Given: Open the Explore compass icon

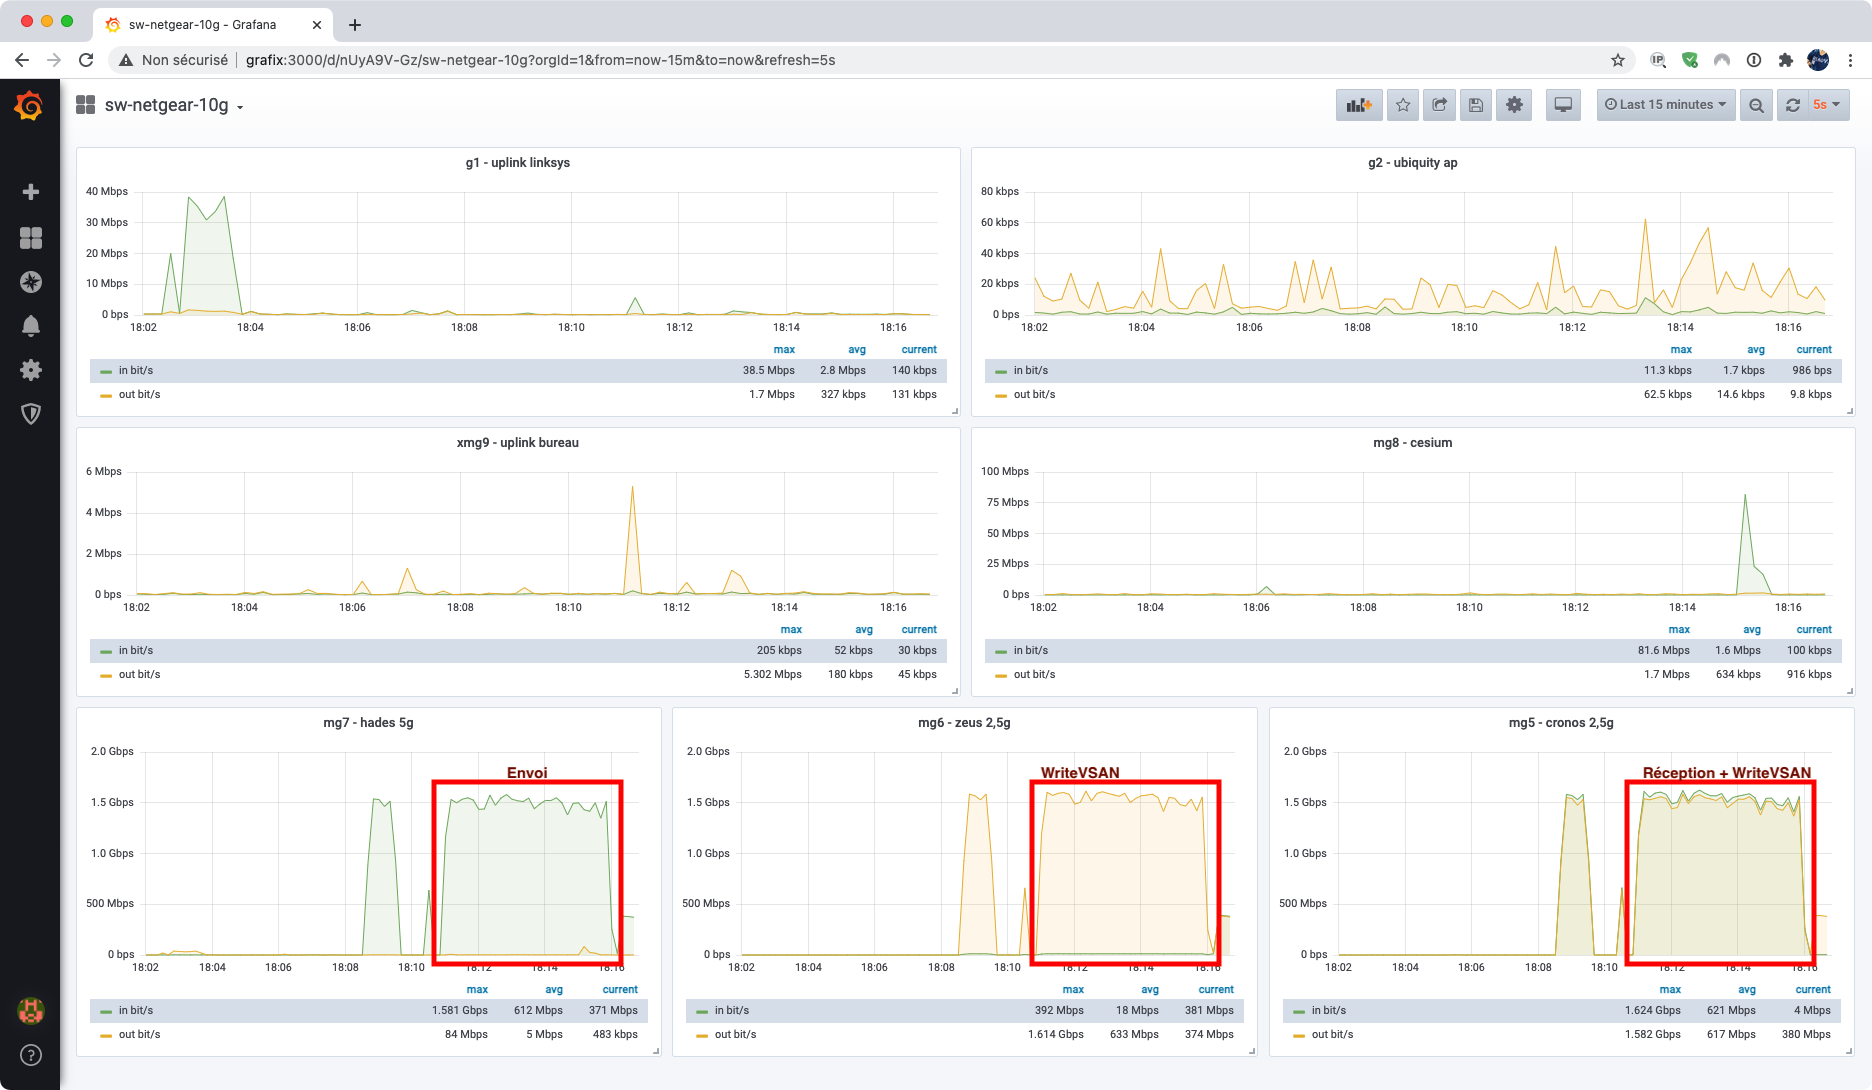Looking at the screenshot, I should click(31, 282).
